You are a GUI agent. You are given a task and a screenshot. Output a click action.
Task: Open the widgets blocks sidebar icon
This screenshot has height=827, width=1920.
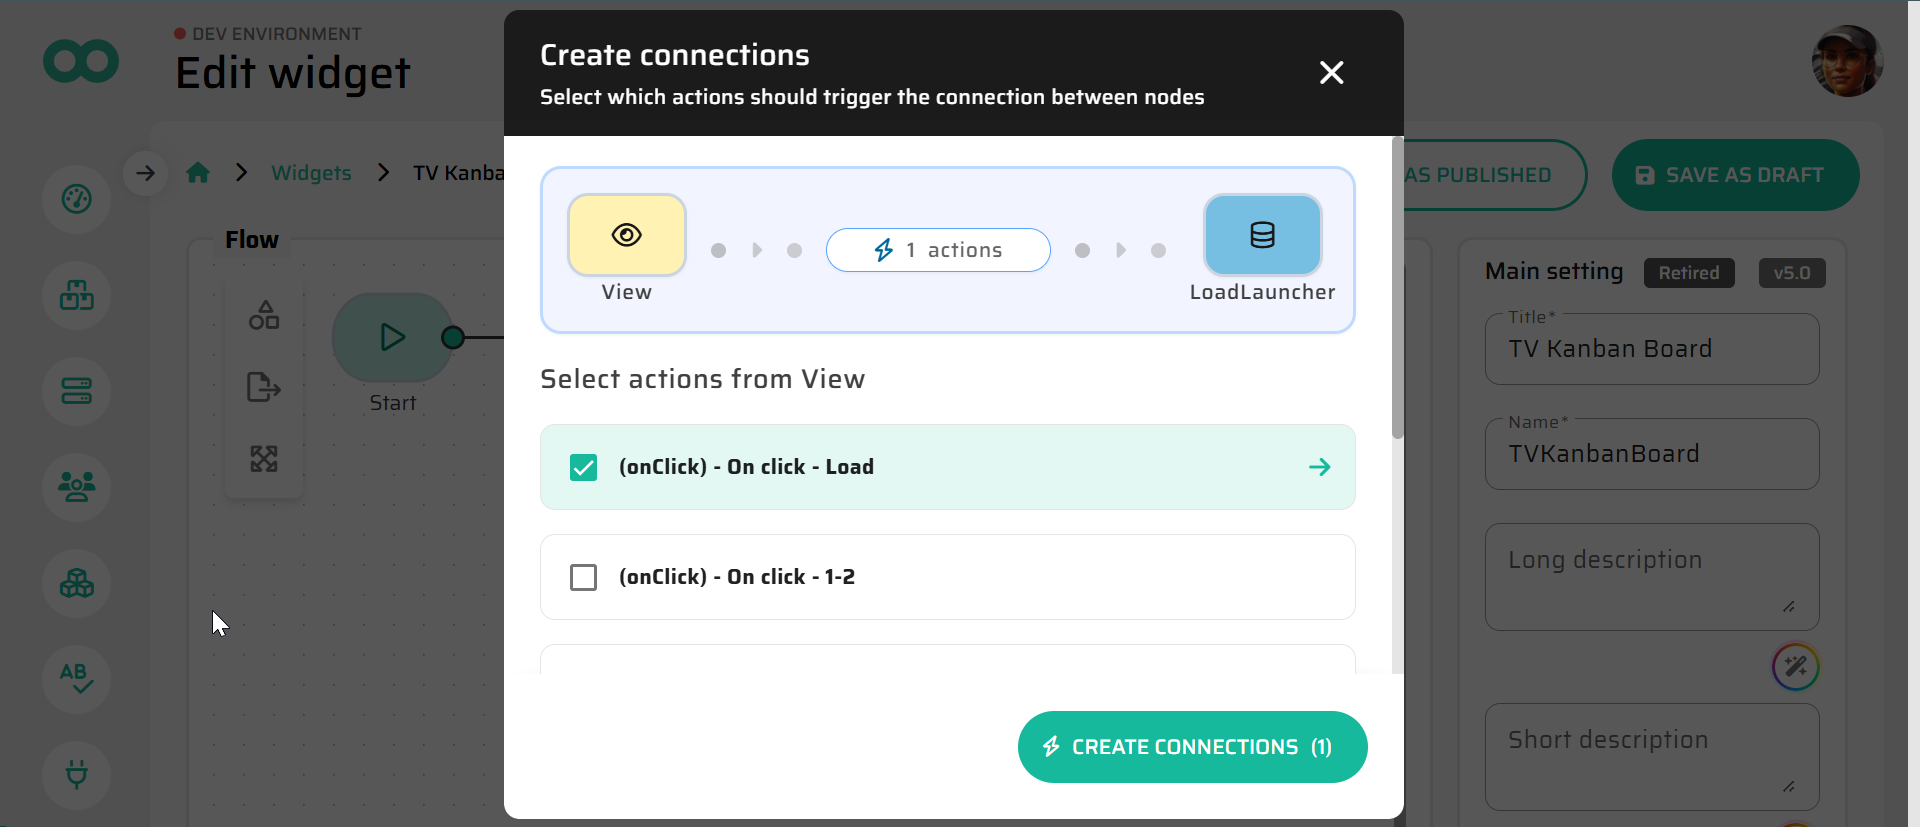(77, 295)
